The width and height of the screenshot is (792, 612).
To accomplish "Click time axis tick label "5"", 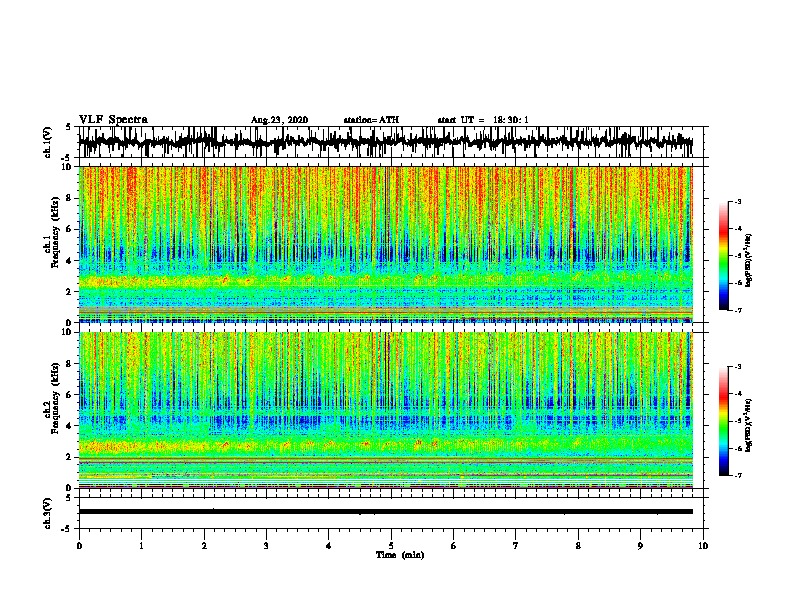I will tap(391, 546).
